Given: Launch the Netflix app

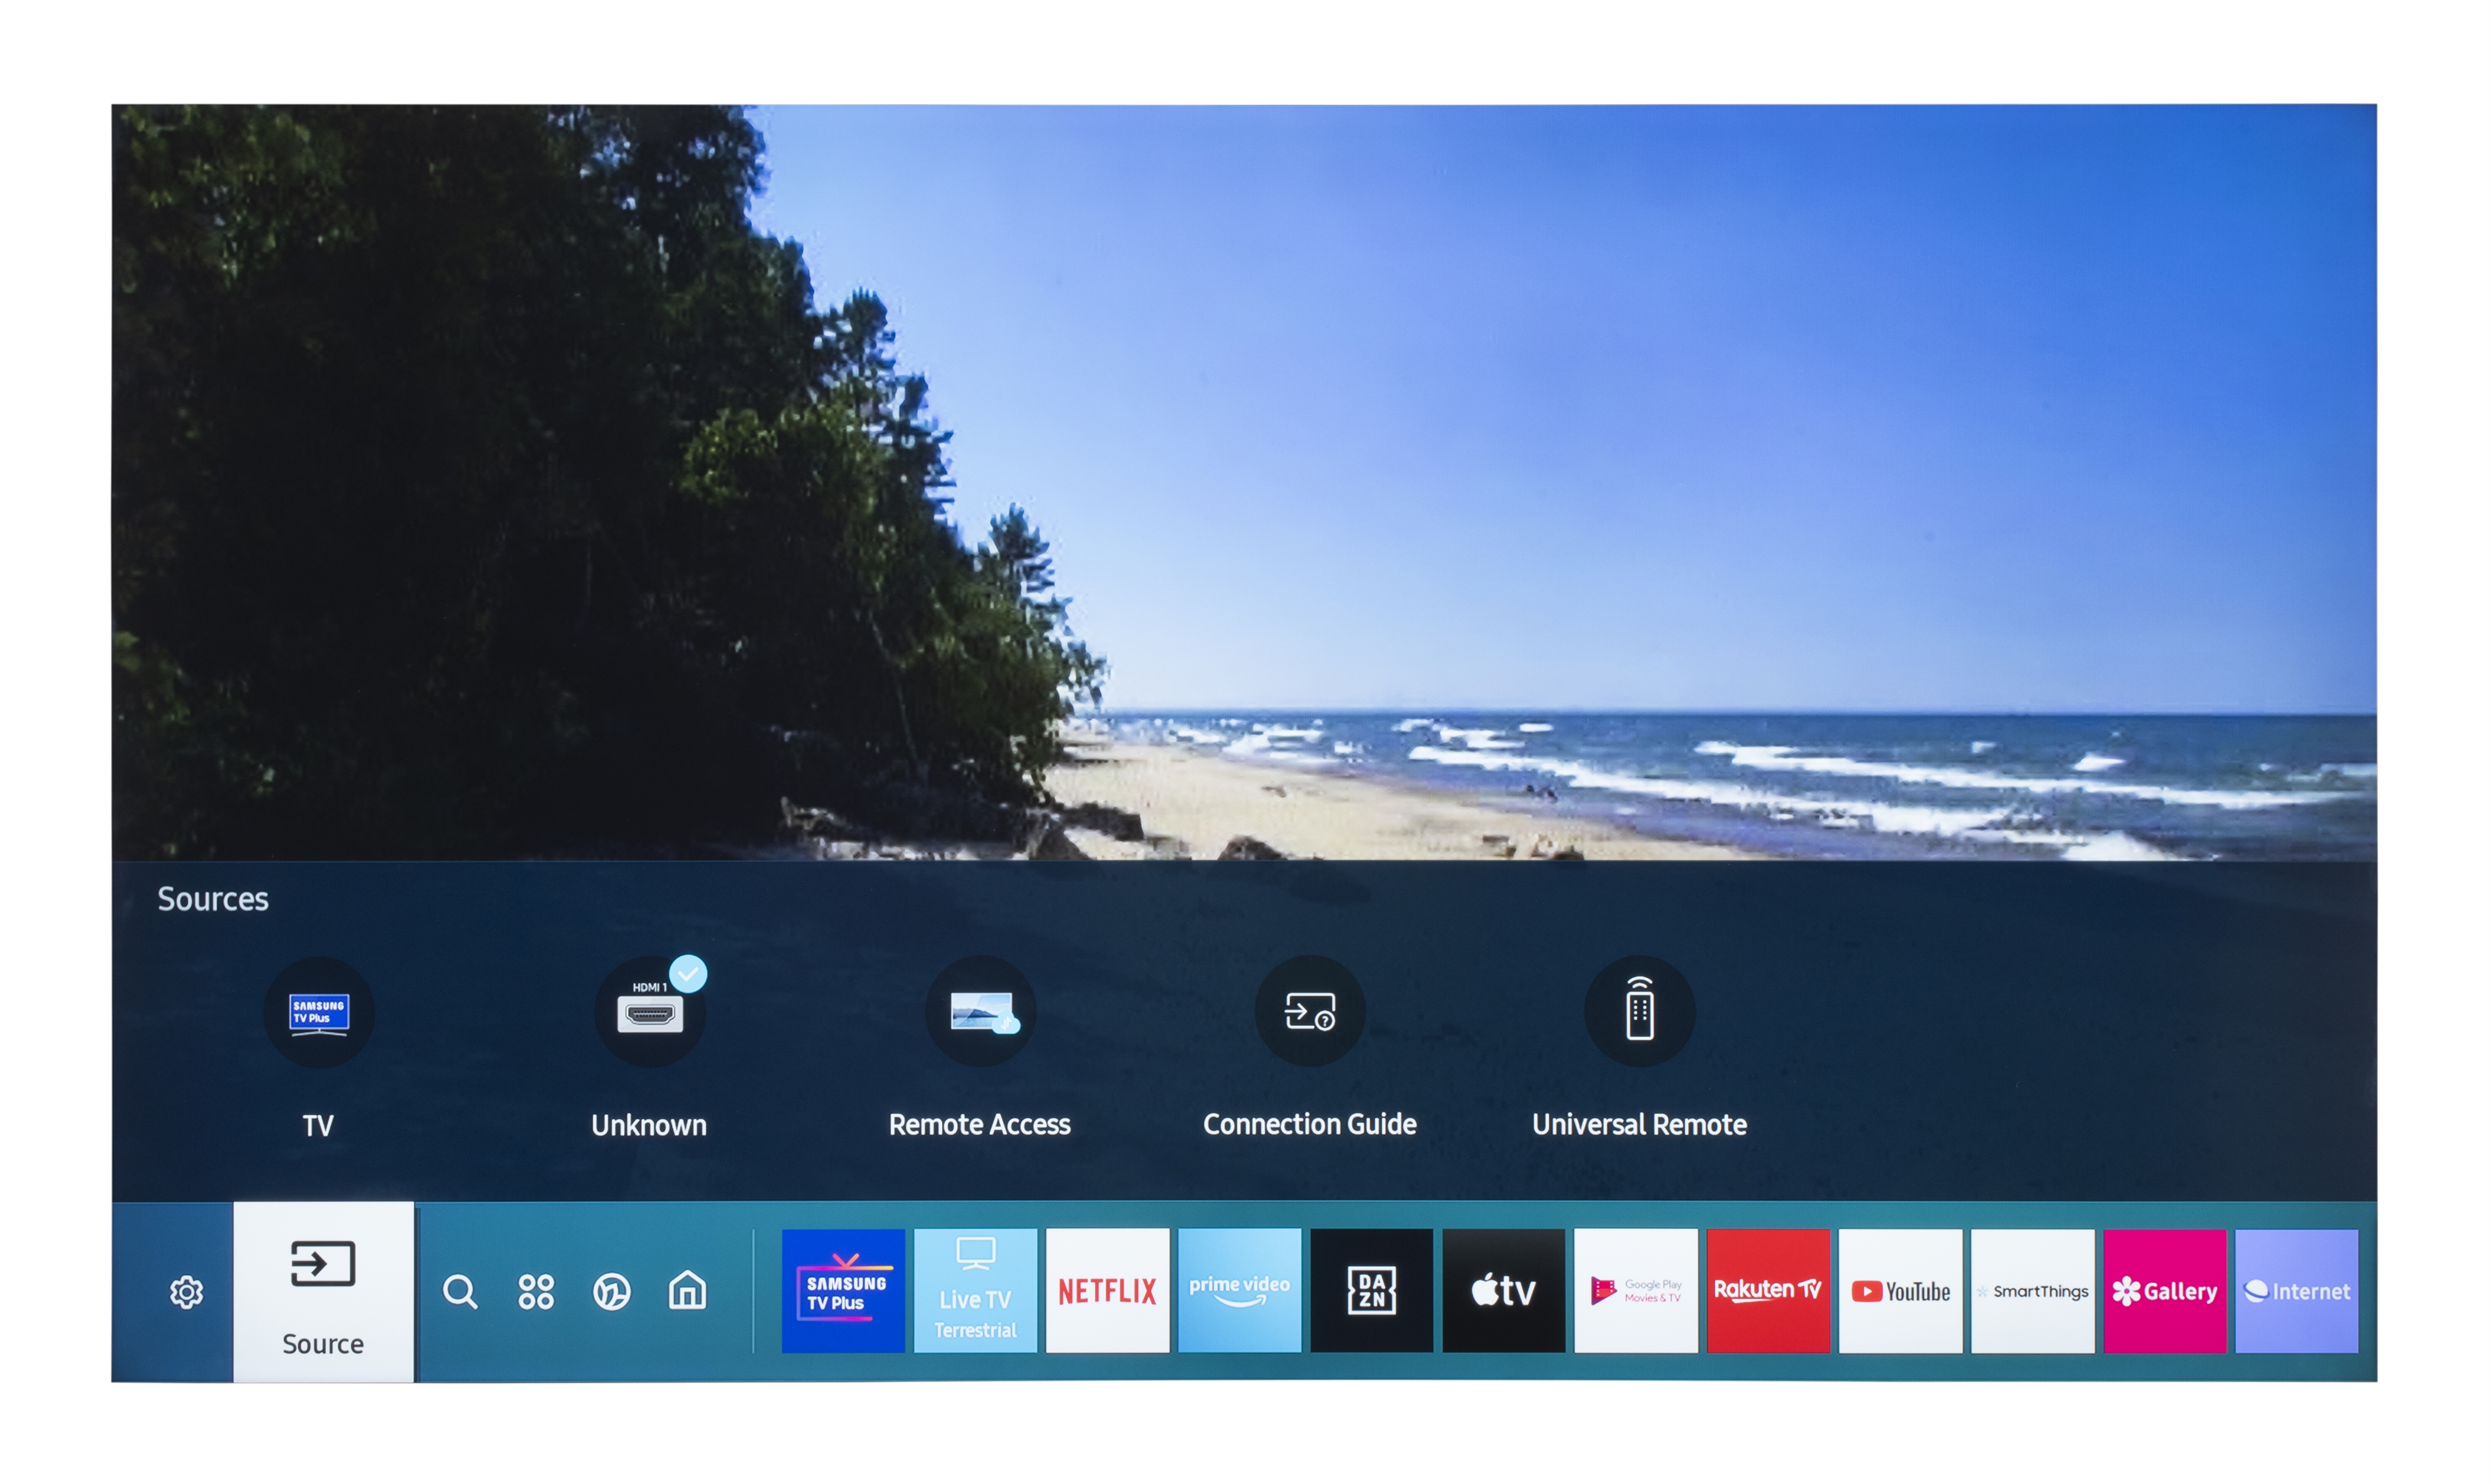Looking at the screenshot, I should click(x=1107, y=1291).
